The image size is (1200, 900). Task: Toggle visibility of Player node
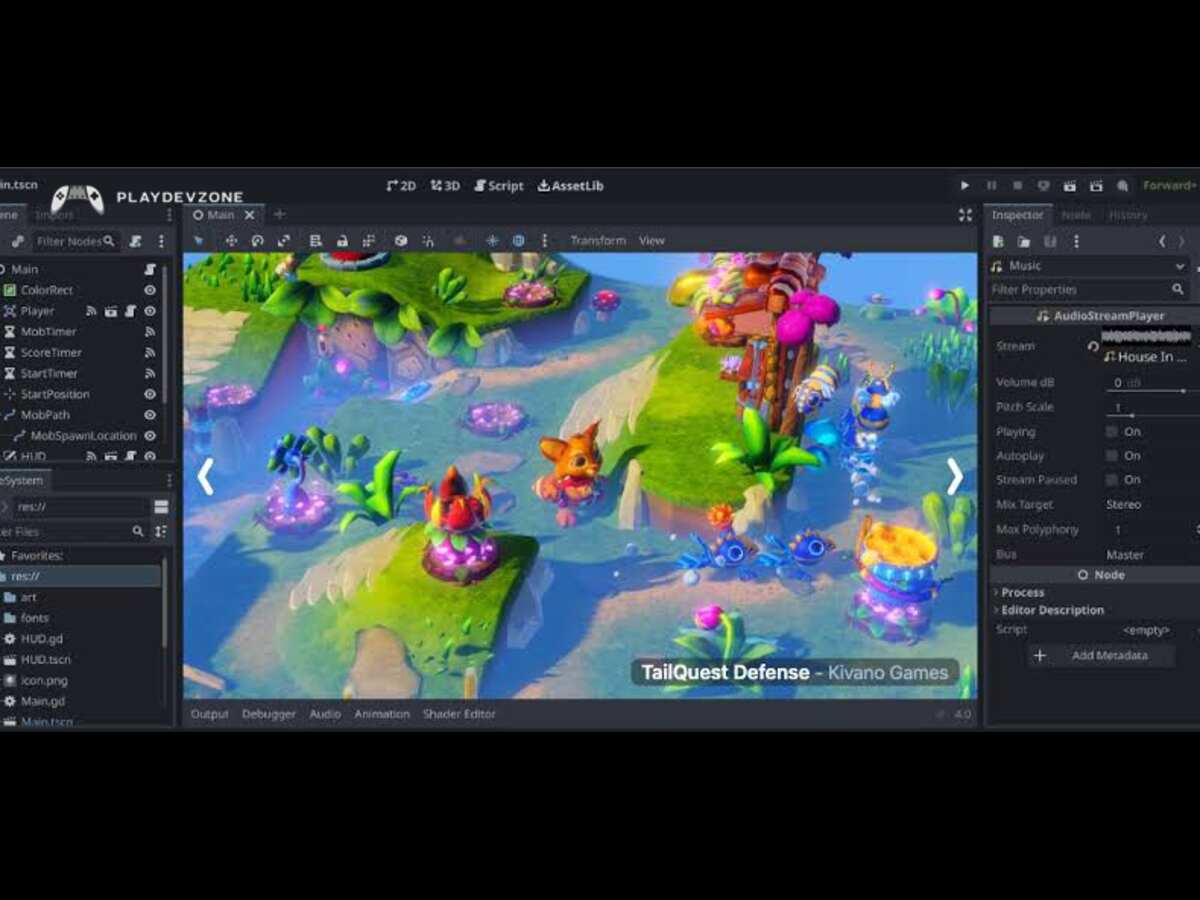[150, 311]
